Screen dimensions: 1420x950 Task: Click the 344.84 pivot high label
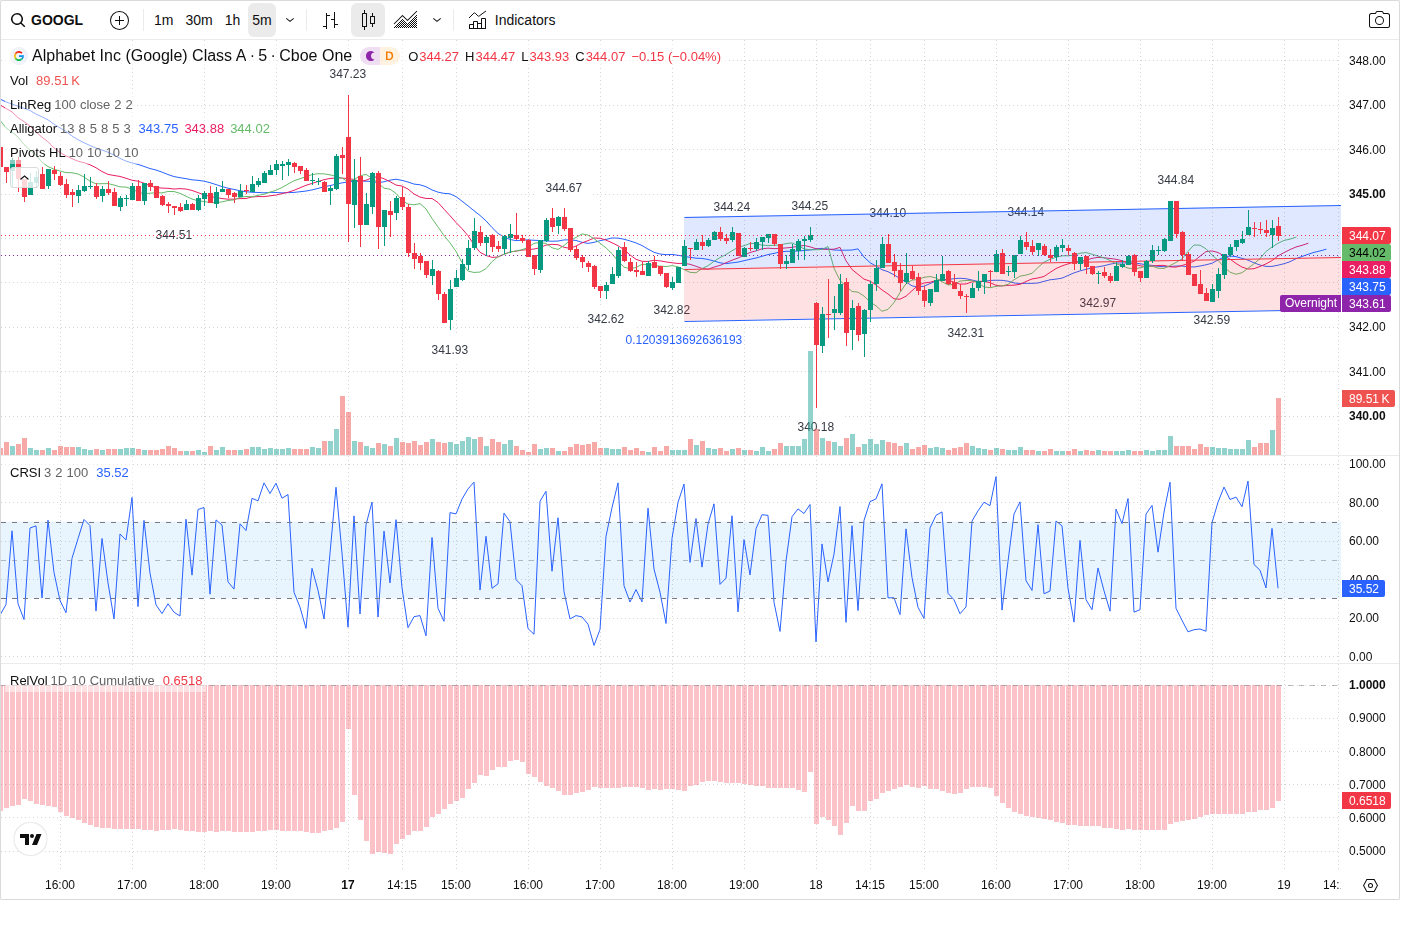point(1176,180)
